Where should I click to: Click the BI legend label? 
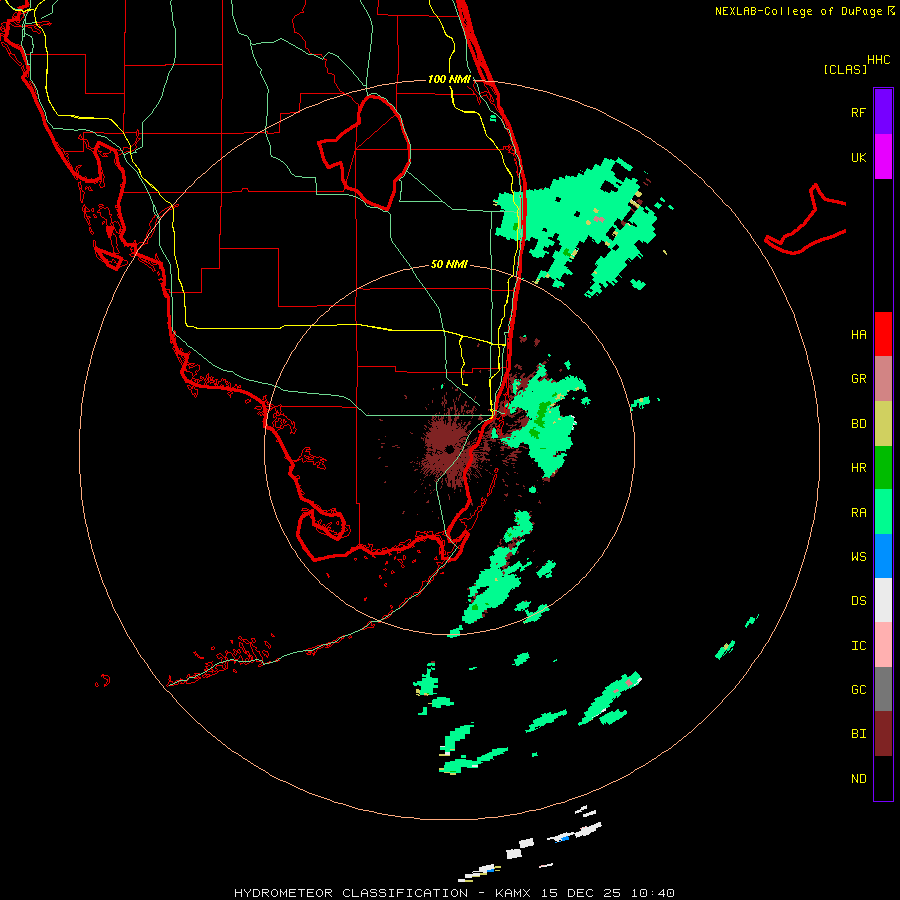858,734
